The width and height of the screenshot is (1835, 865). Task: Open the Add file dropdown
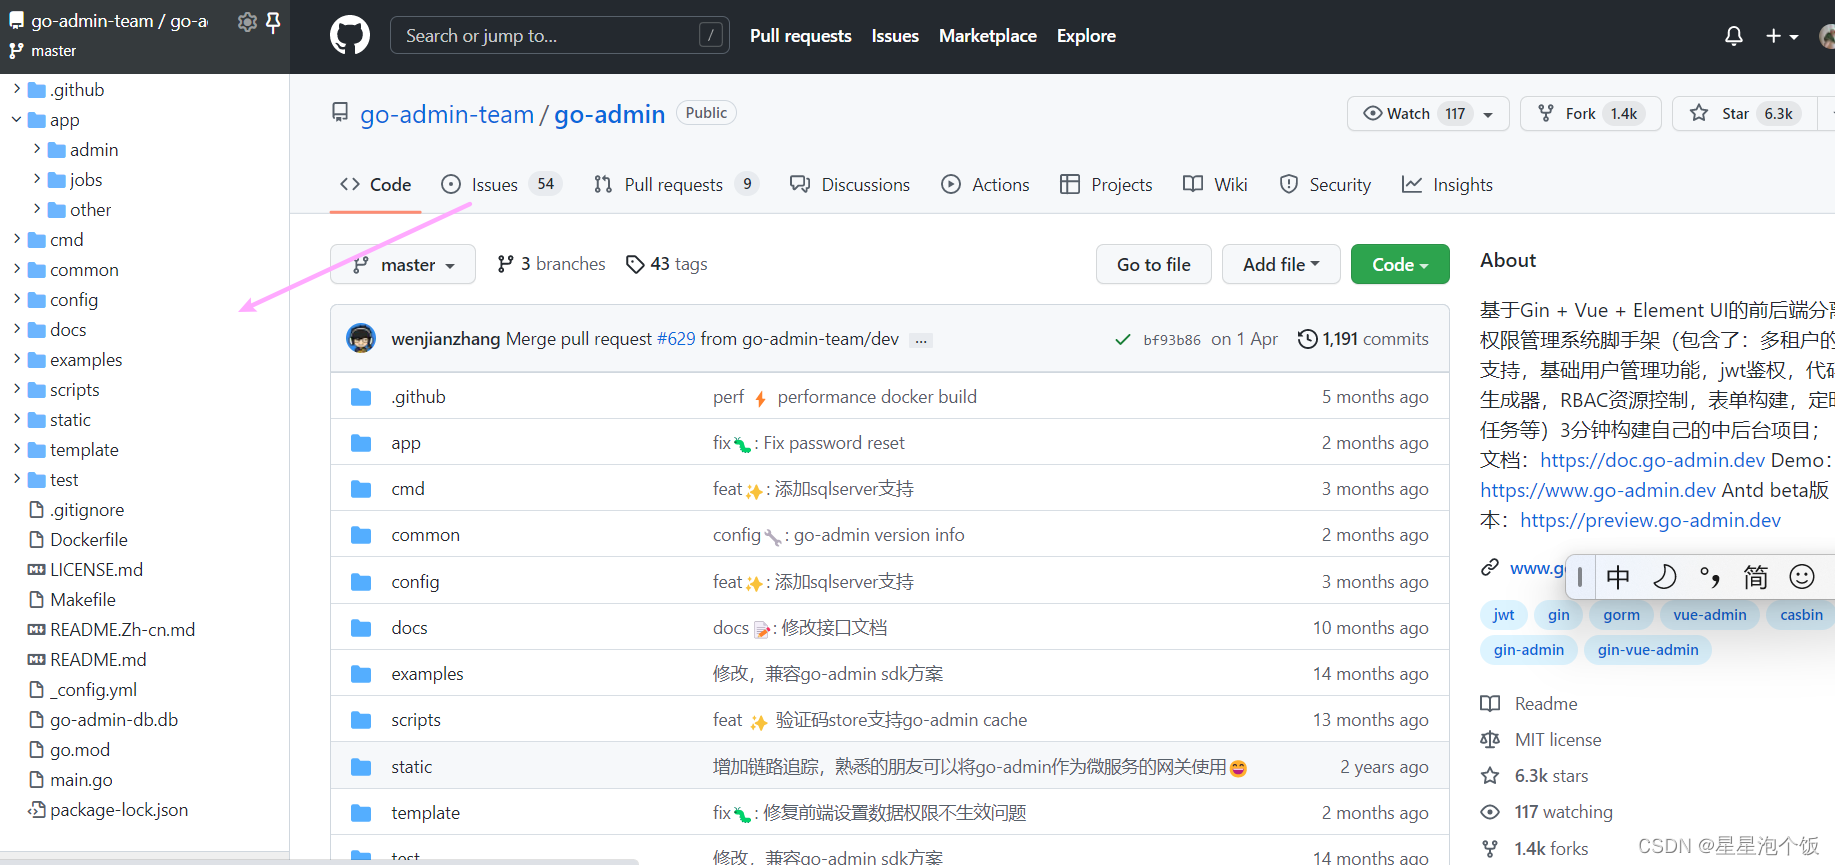click(x=1281, y=265)
